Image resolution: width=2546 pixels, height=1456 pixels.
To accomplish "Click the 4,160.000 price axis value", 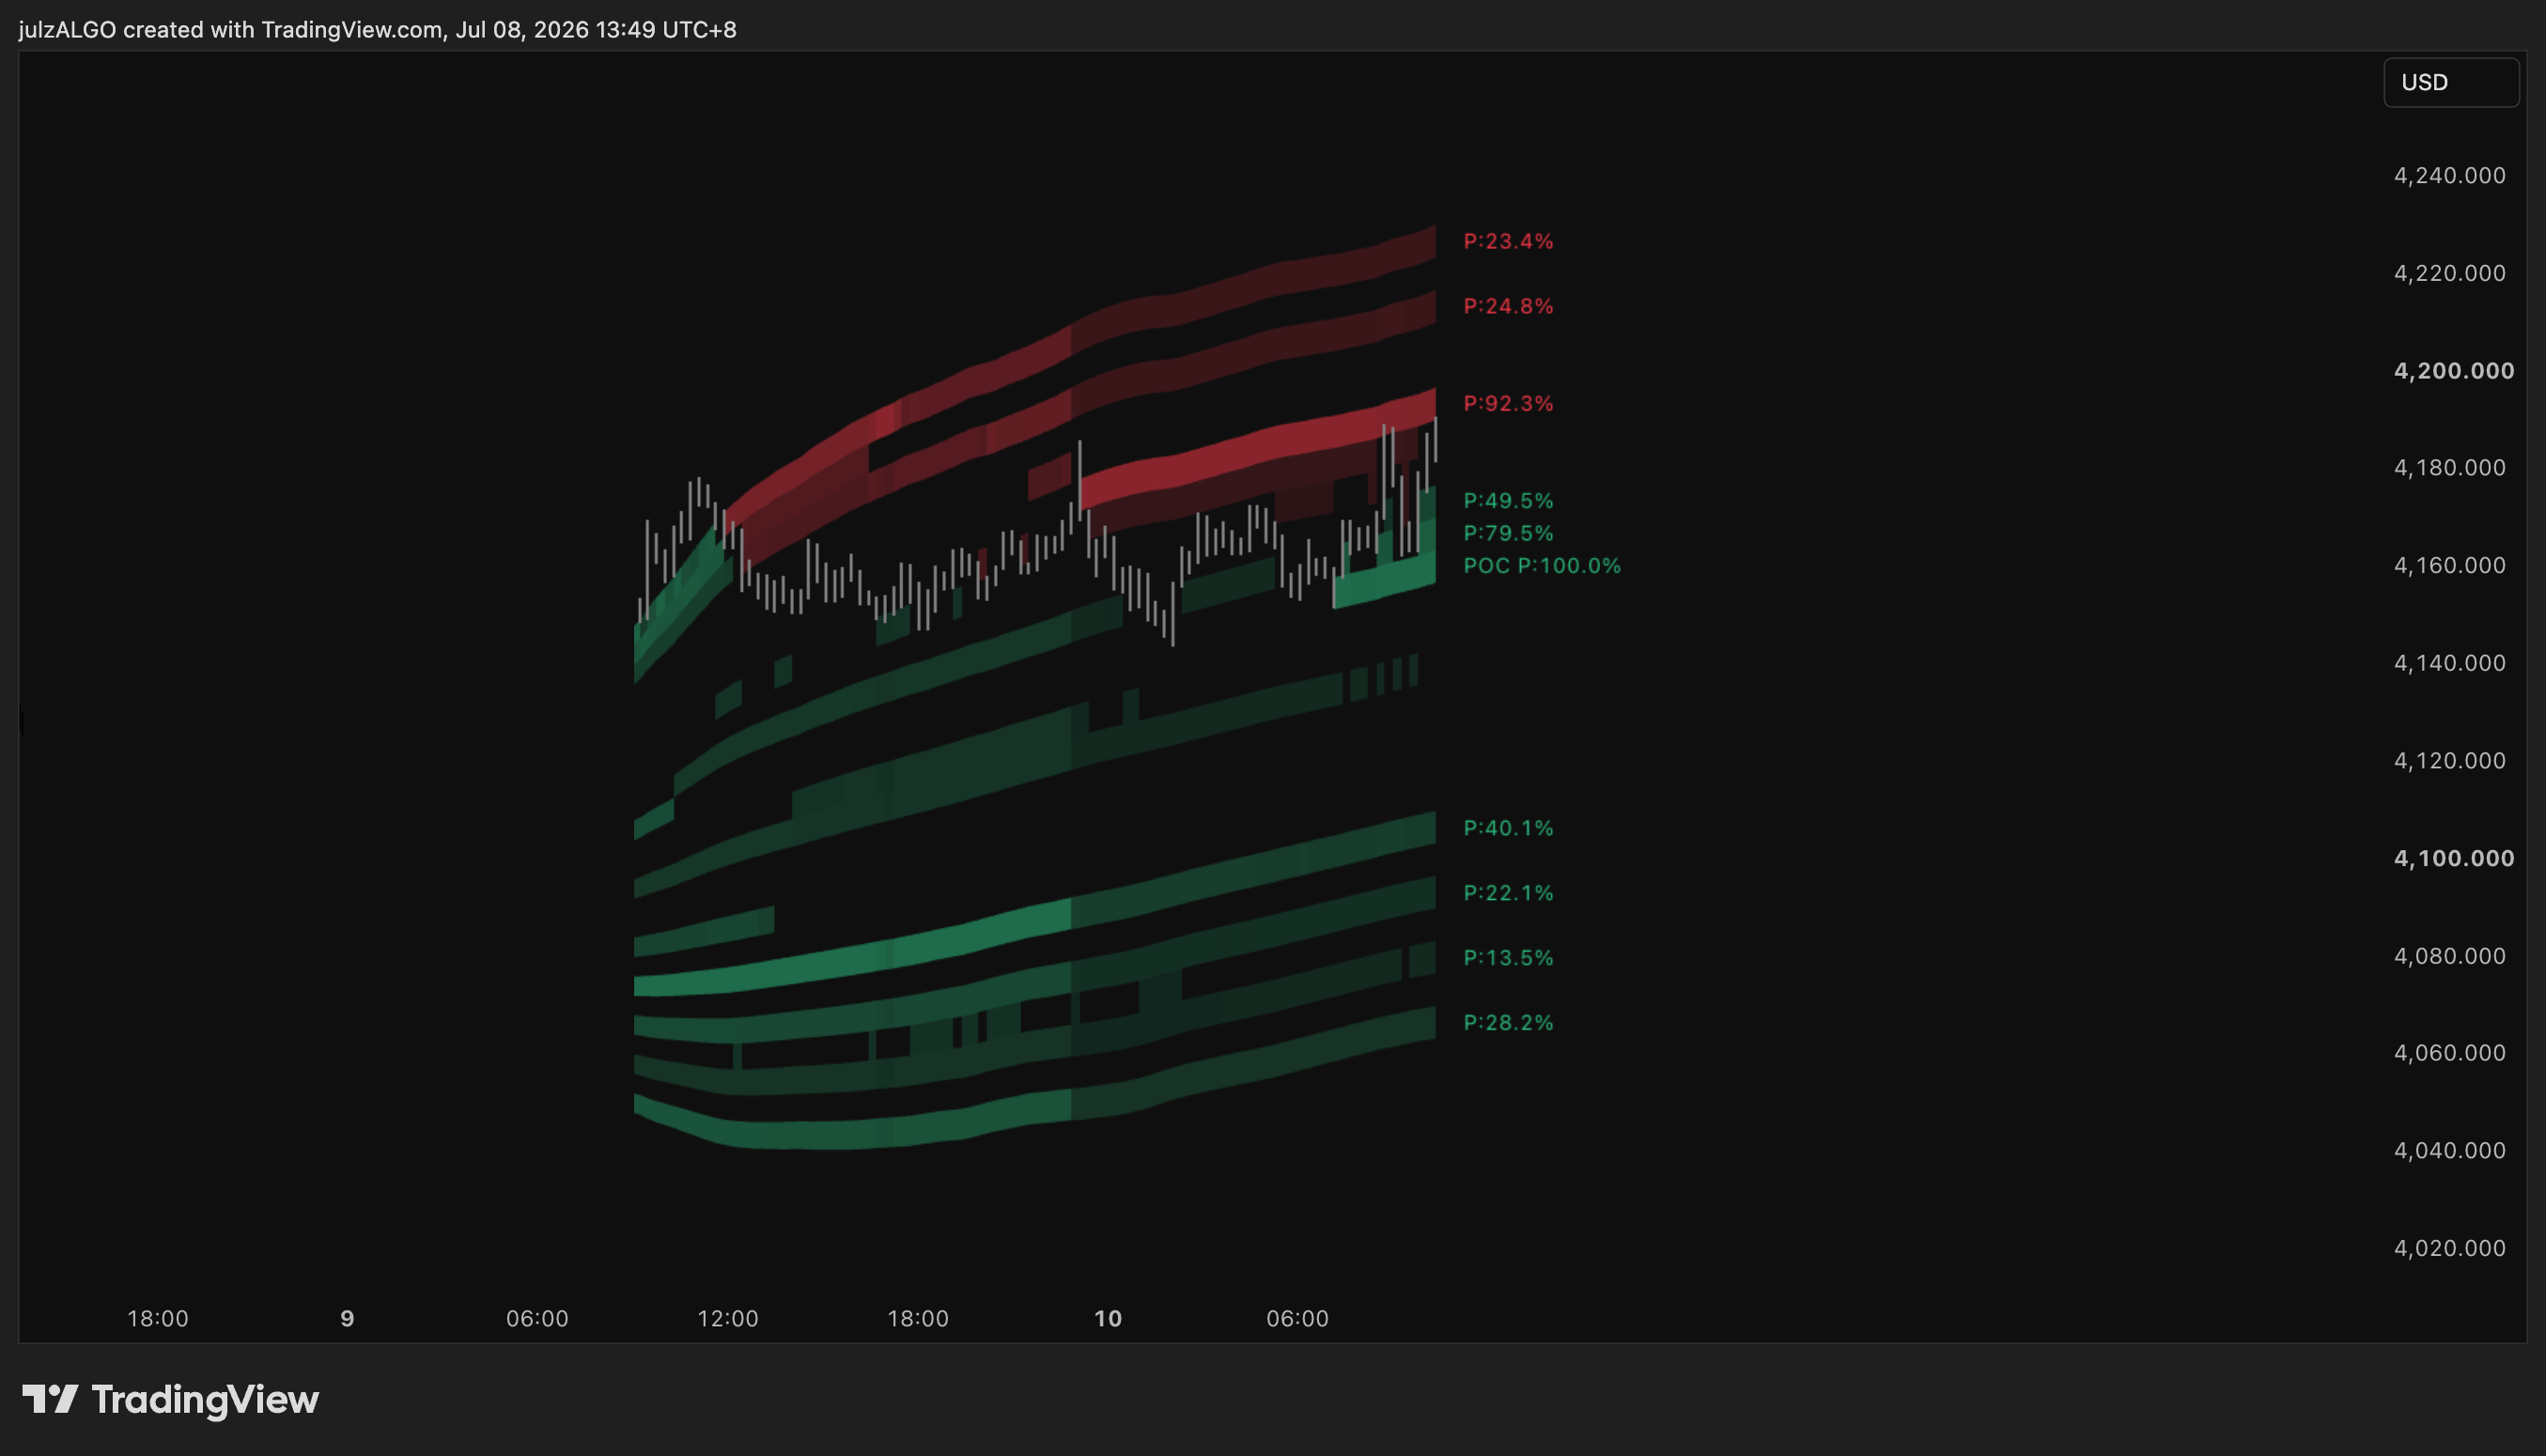I will 2449,566.
